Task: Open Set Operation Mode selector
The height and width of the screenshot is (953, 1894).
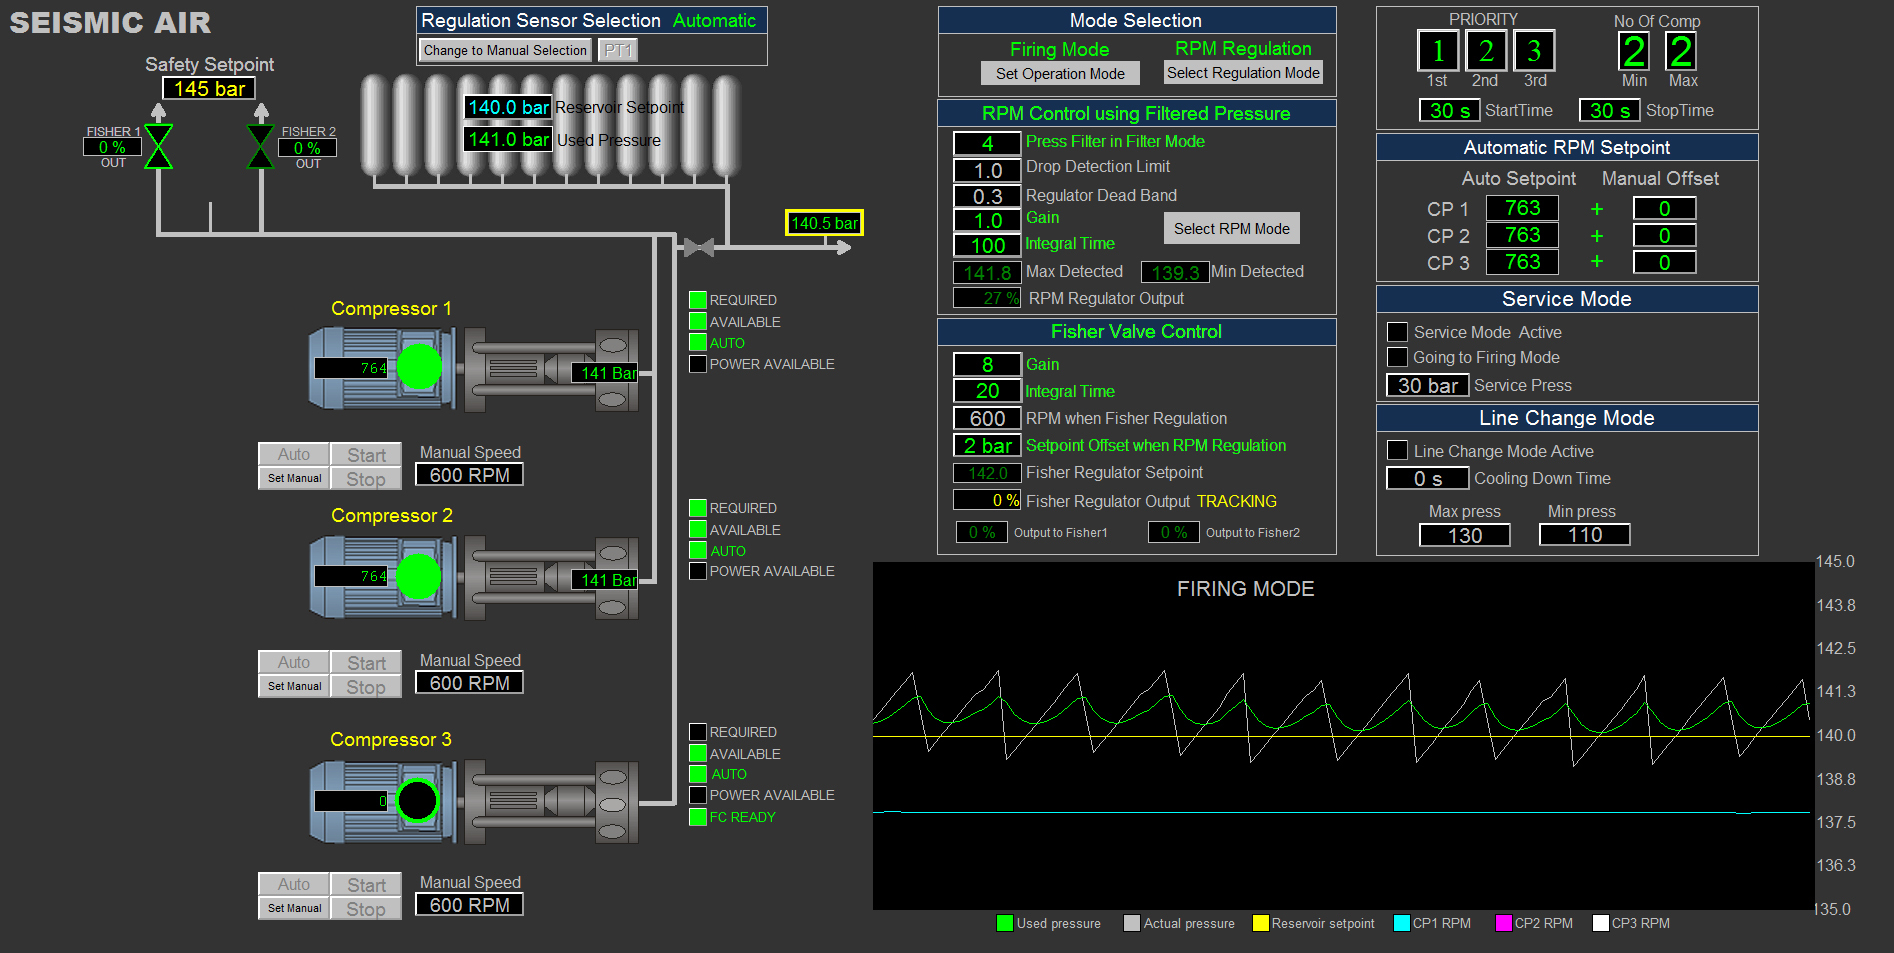Action: pyautogui.click(x=1060, y=74)
